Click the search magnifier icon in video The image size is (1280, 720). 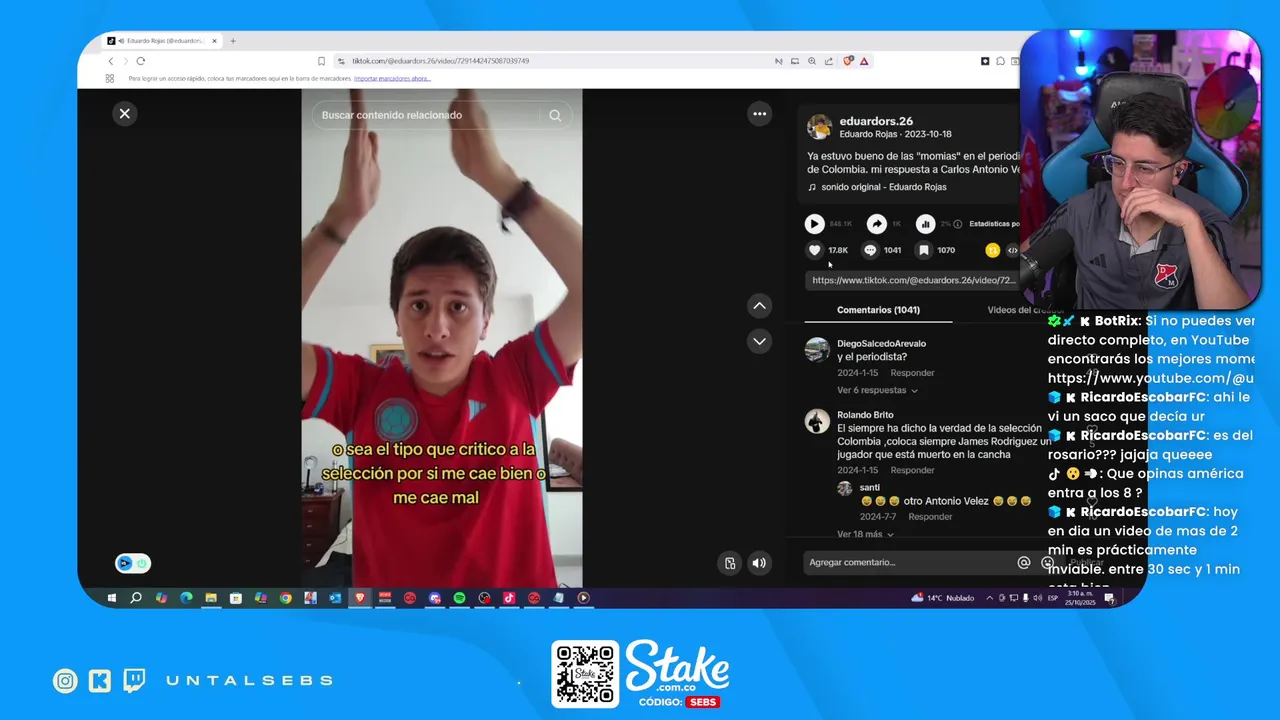pyautogui.click(x=555, y=115)
